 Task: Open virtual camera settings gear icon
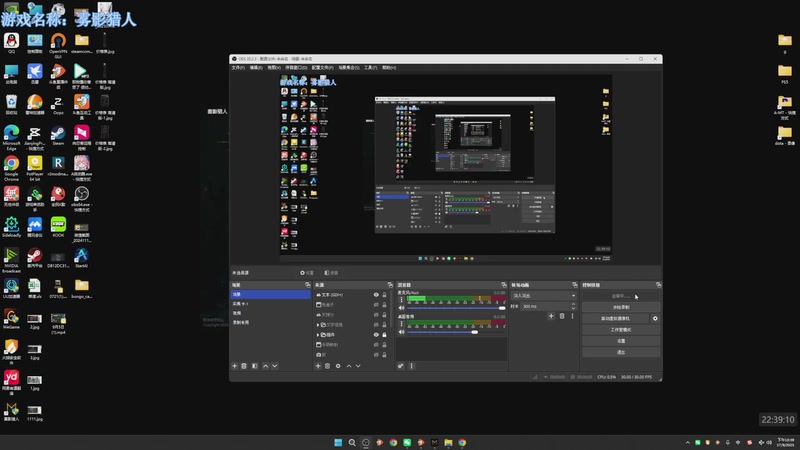pos(656,318)
